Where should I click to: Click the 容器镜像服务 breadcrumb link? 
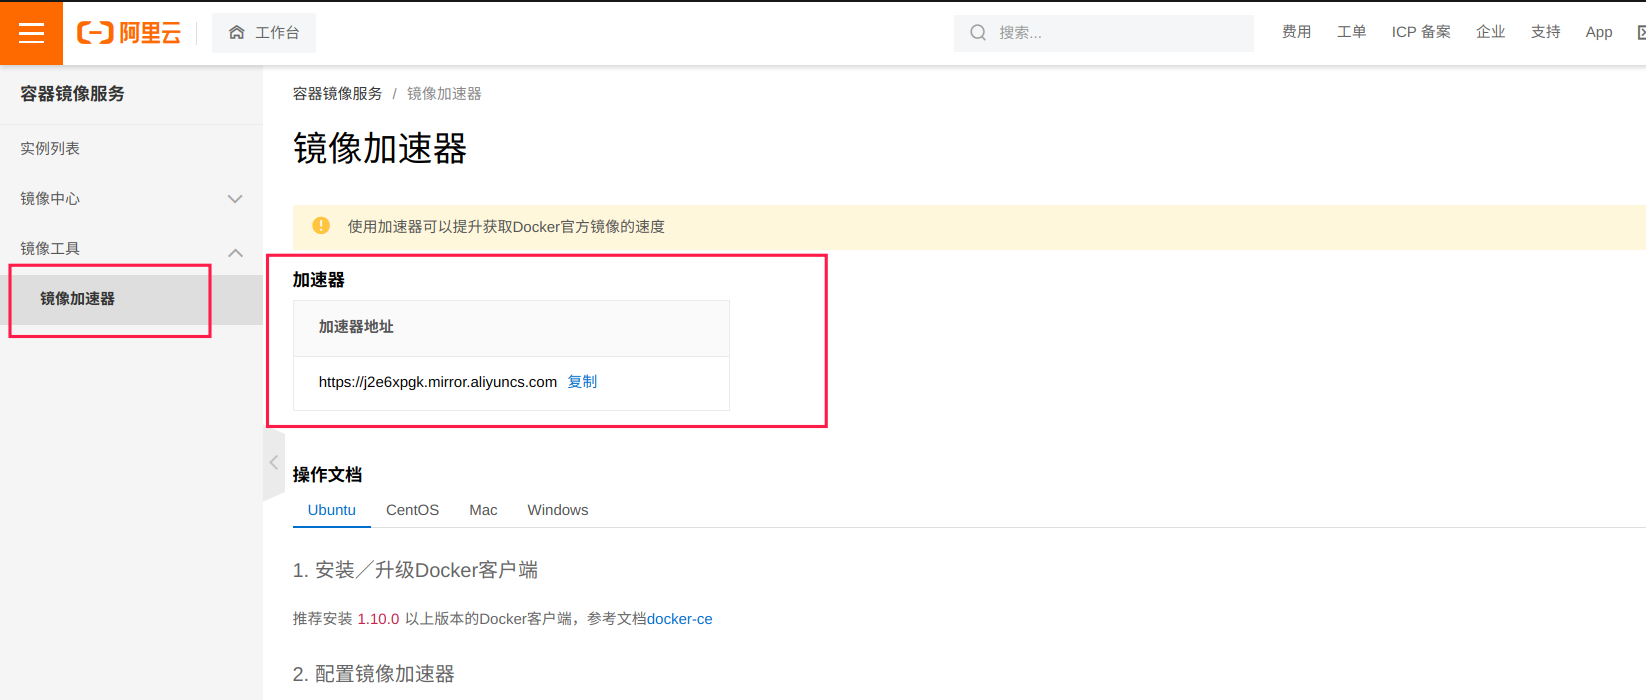[x=337, y=93]
